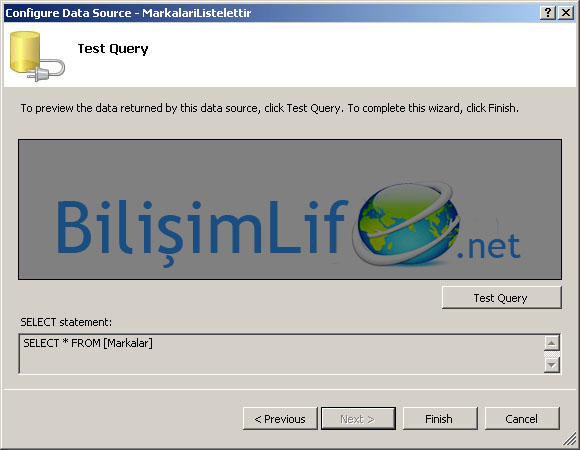Click the database plug icon in the header
This screenshot has height=450, width=580.
coord(37,56)
